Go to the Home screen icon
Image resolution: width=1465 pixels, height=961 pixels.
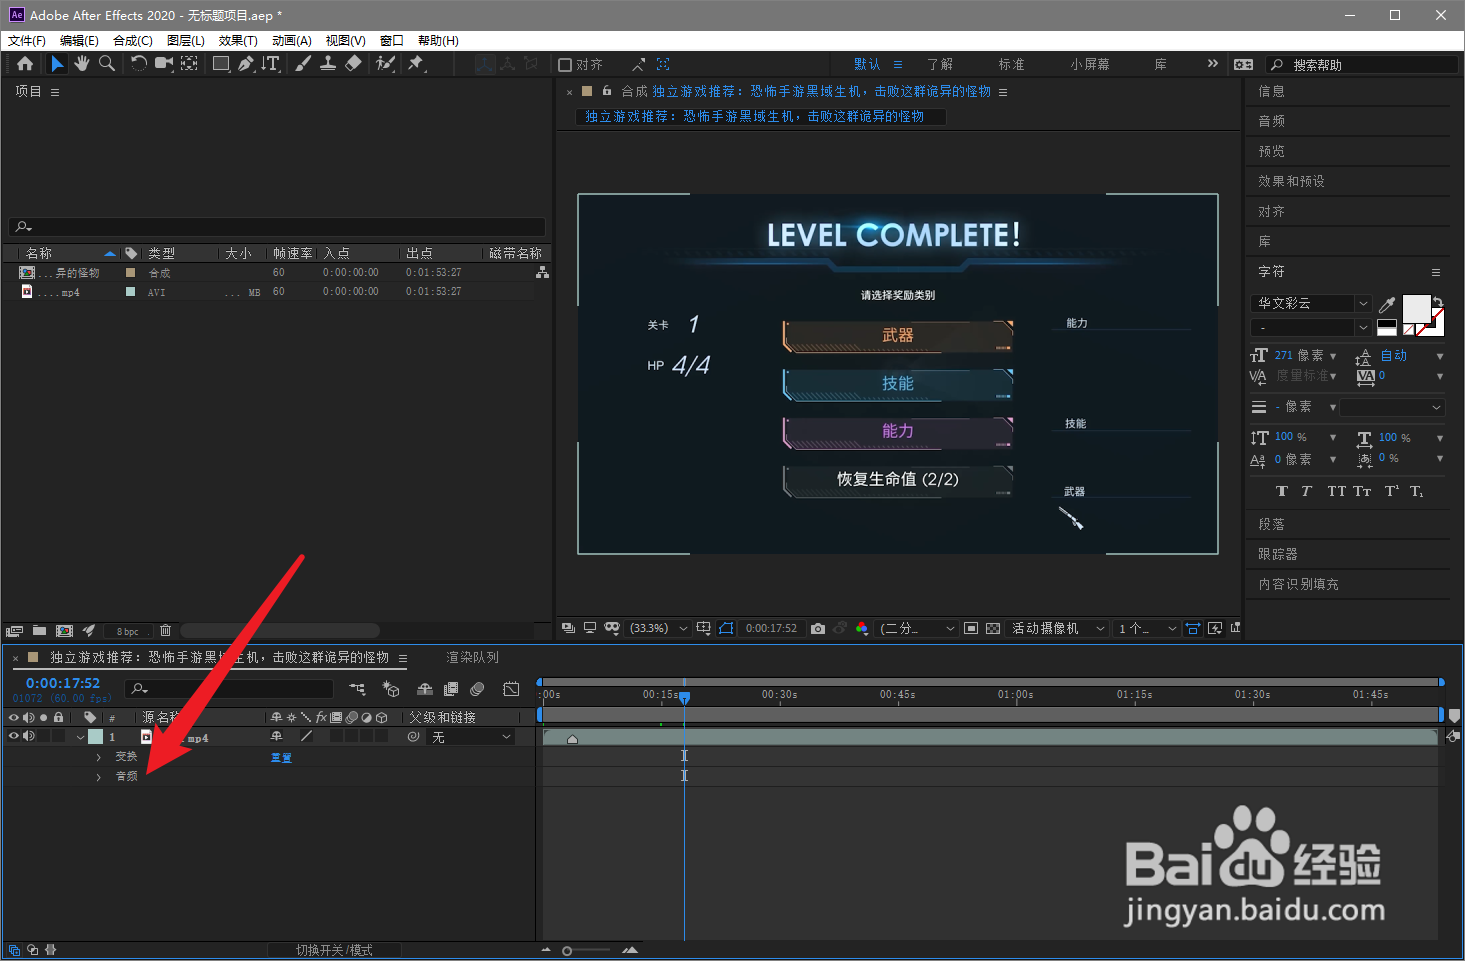click(25, 63)
